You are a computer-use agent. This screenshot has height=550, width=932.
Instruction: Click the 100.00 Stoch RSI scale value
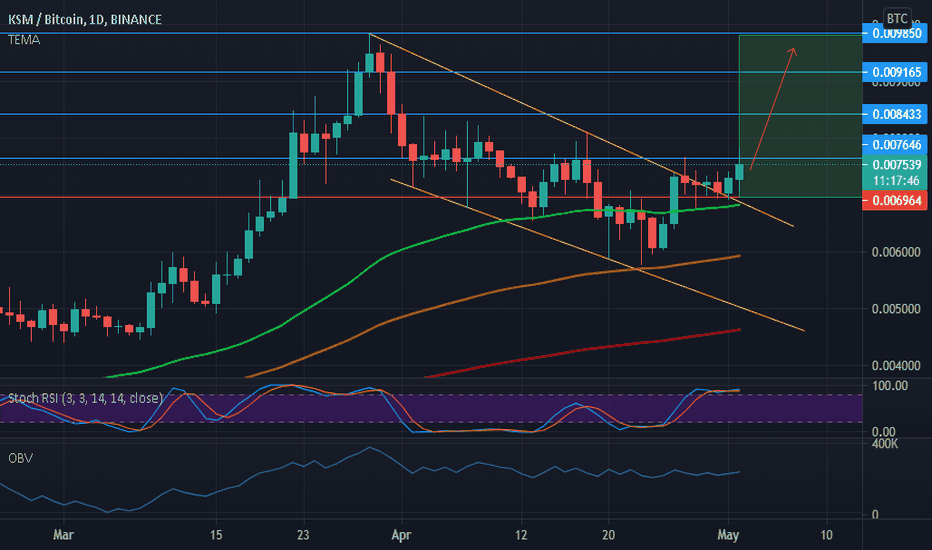890,386
